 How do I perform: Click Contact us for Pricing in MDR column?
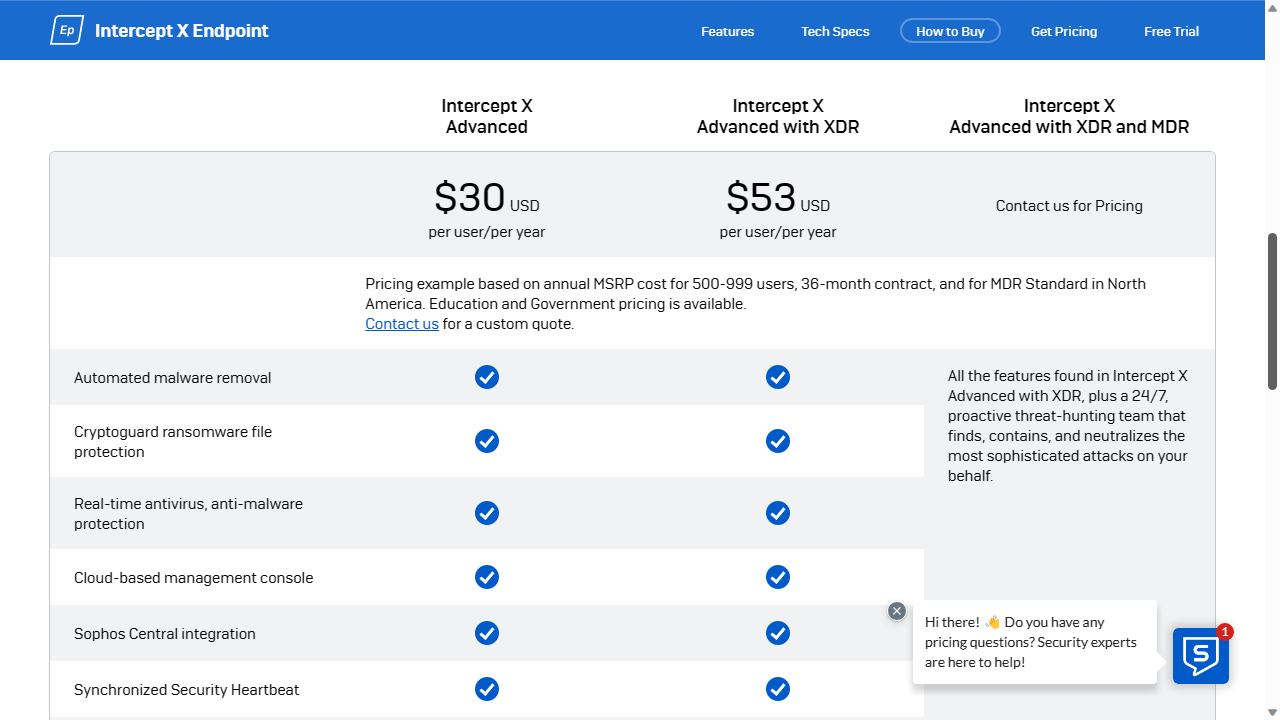[1069, 206]
